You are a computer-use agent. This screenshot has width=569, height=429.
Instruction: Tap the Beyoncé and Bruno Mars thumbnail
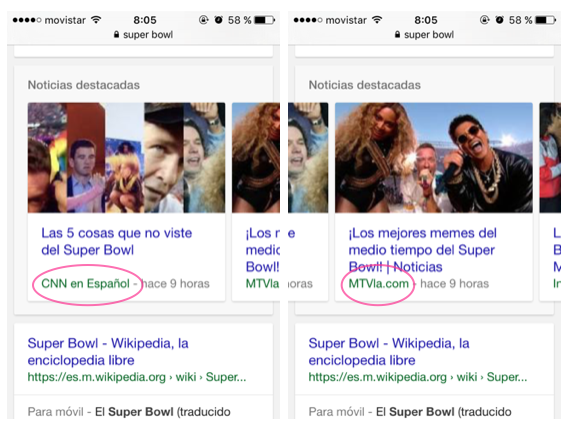pyautogui.click(x=434, y=158)
